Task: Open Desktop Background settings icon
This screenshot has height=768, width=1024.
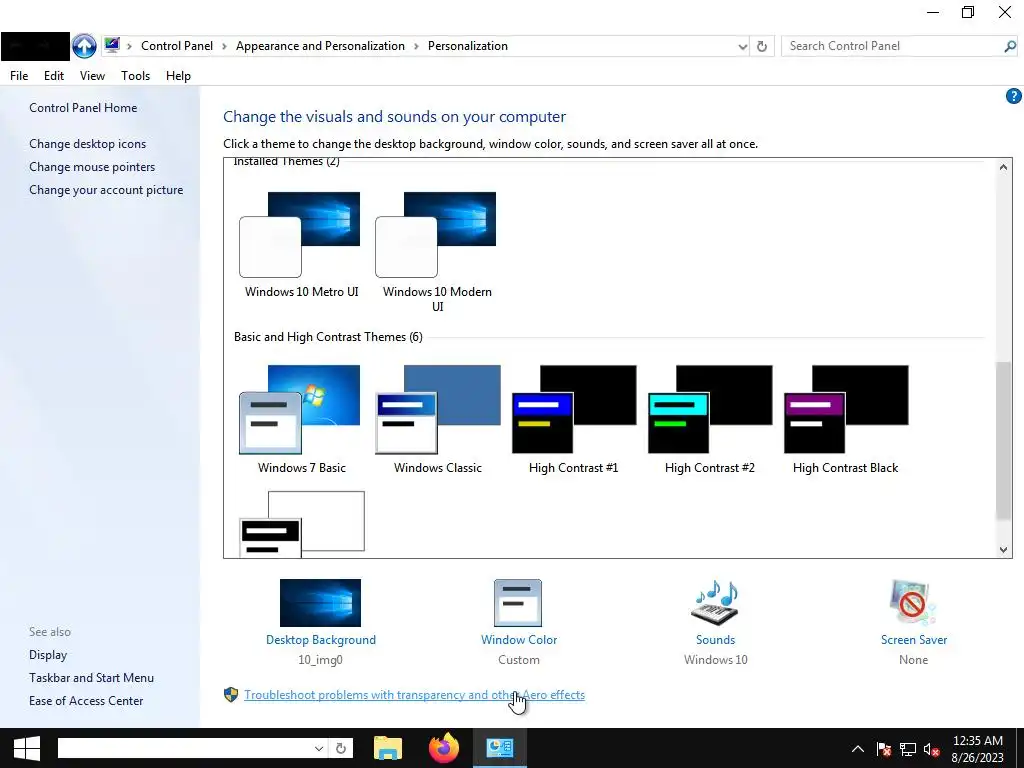Action: (x=320, y=603)
